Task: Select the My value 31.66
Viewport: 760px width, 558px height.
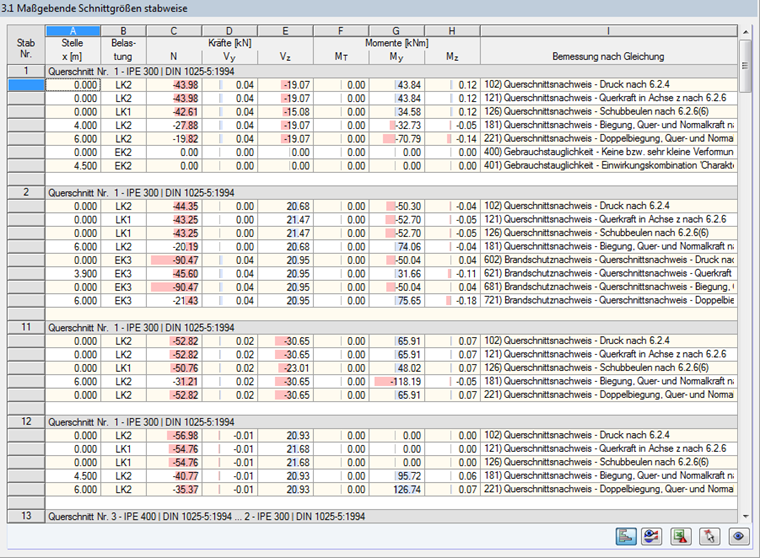Action: [x=396, y=274]
